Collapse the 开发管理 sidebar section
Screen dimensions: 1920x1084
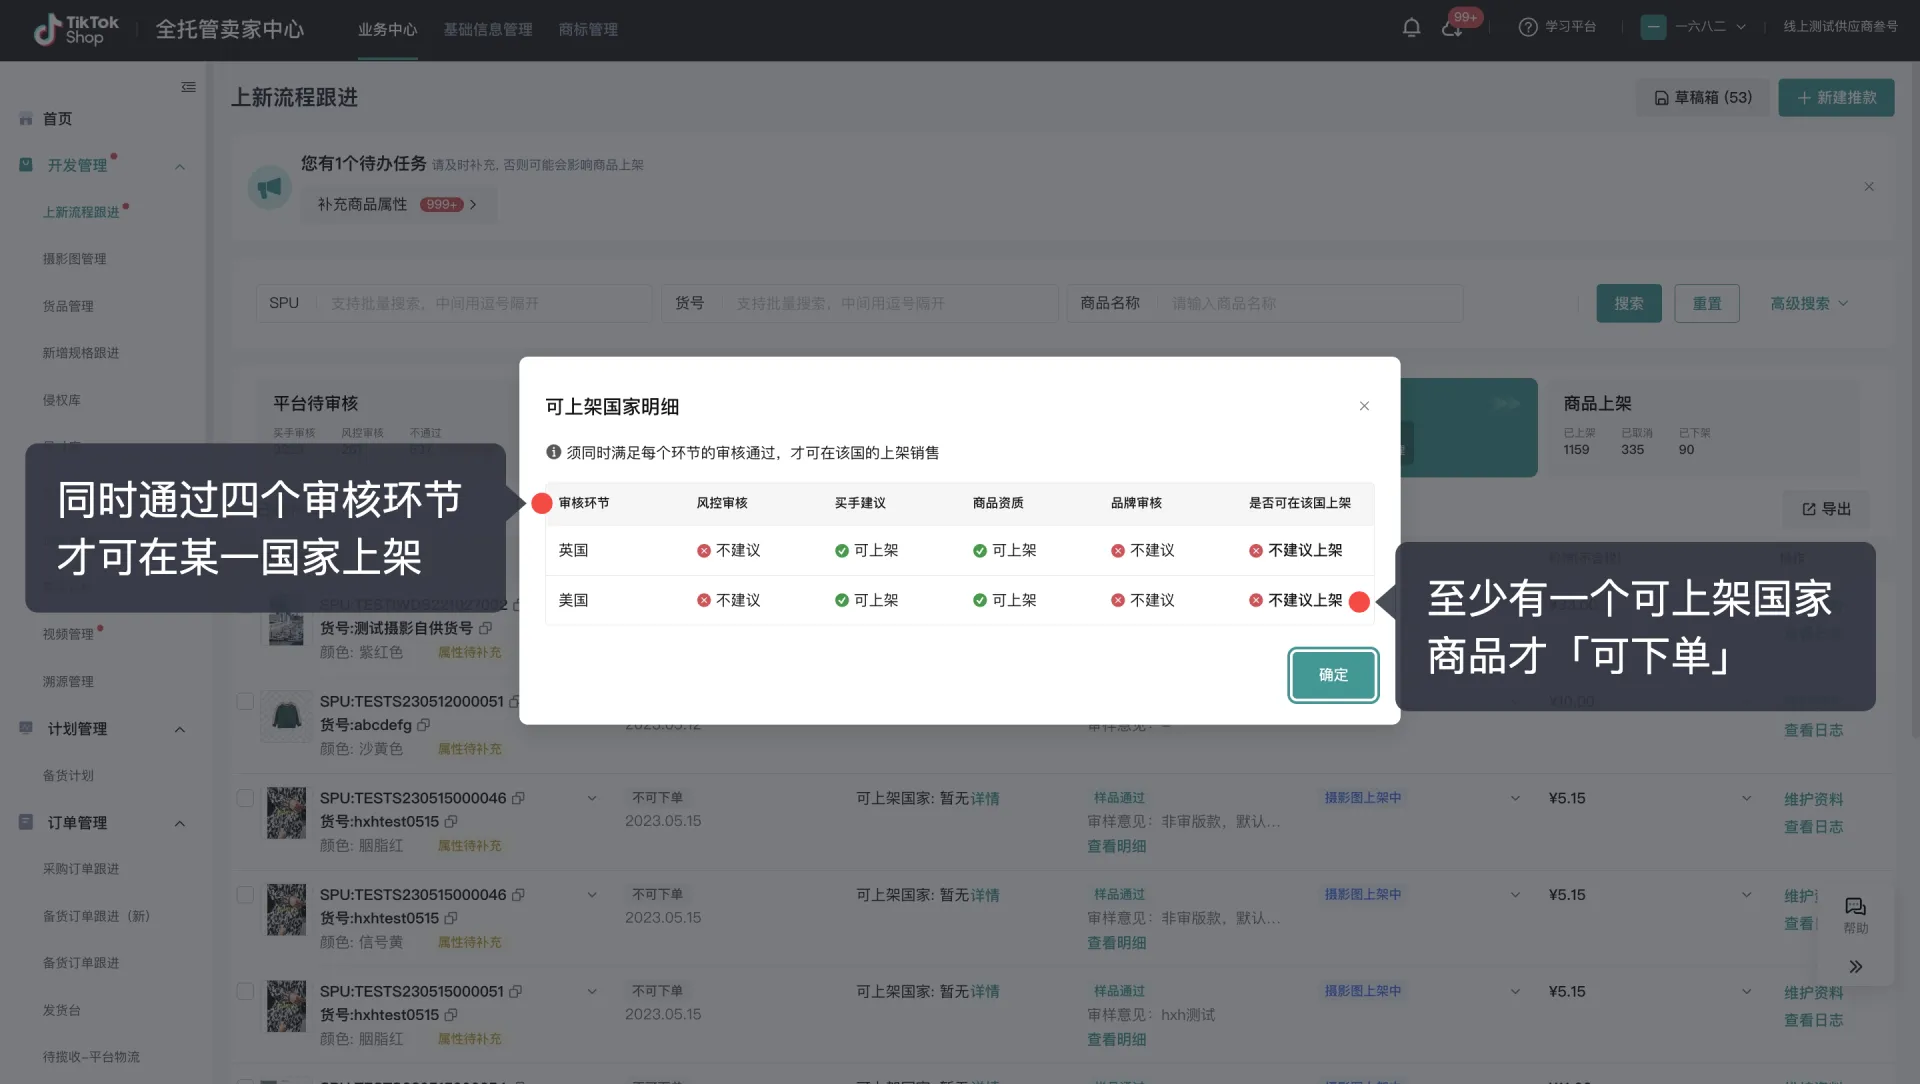(x=180, y=166)
